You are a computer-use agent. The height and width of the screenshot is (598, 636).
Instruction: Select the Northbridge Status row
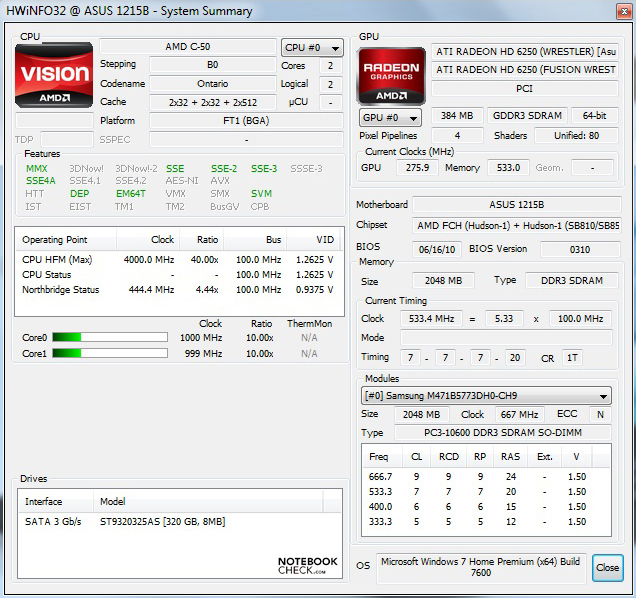pyautogui.click(x=179, y=290)
